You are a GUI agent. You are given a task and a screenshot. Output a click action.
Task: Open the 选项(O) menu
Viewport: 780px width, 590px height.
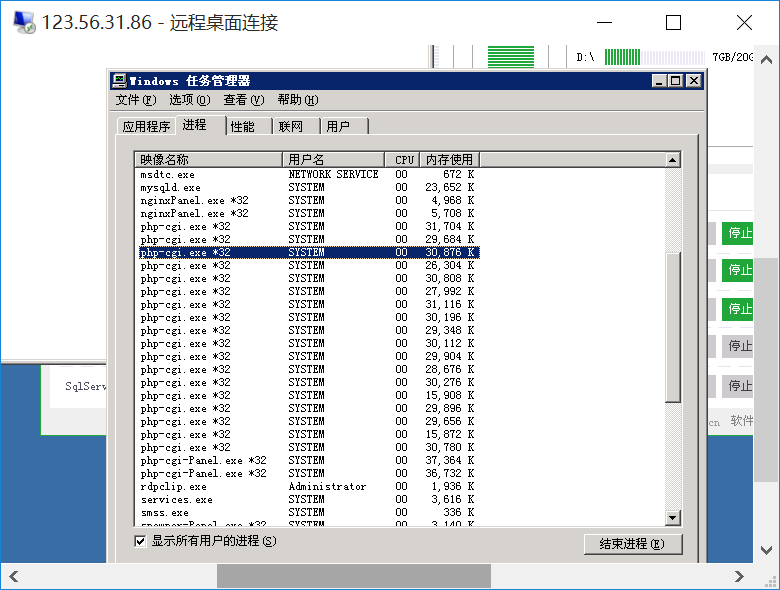pos(190,100)
